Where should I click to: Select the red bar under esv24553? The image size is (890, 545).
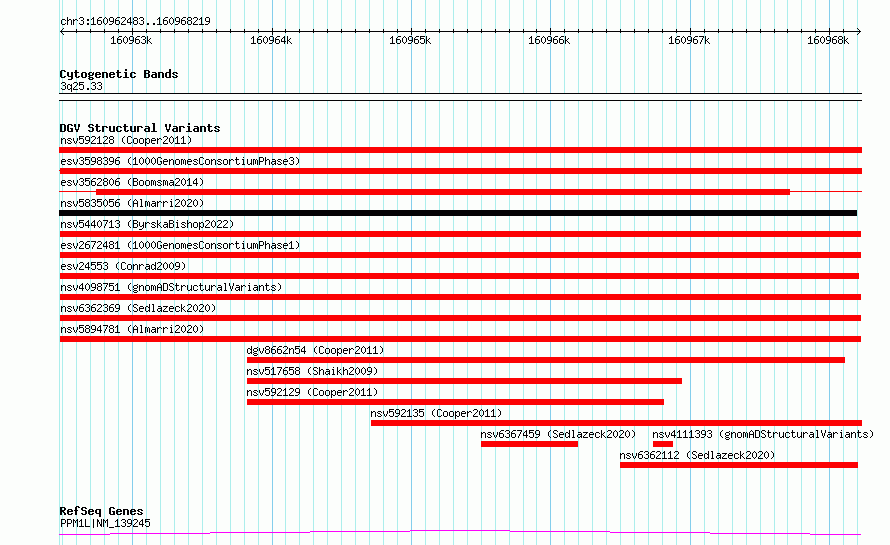[459, 276]
